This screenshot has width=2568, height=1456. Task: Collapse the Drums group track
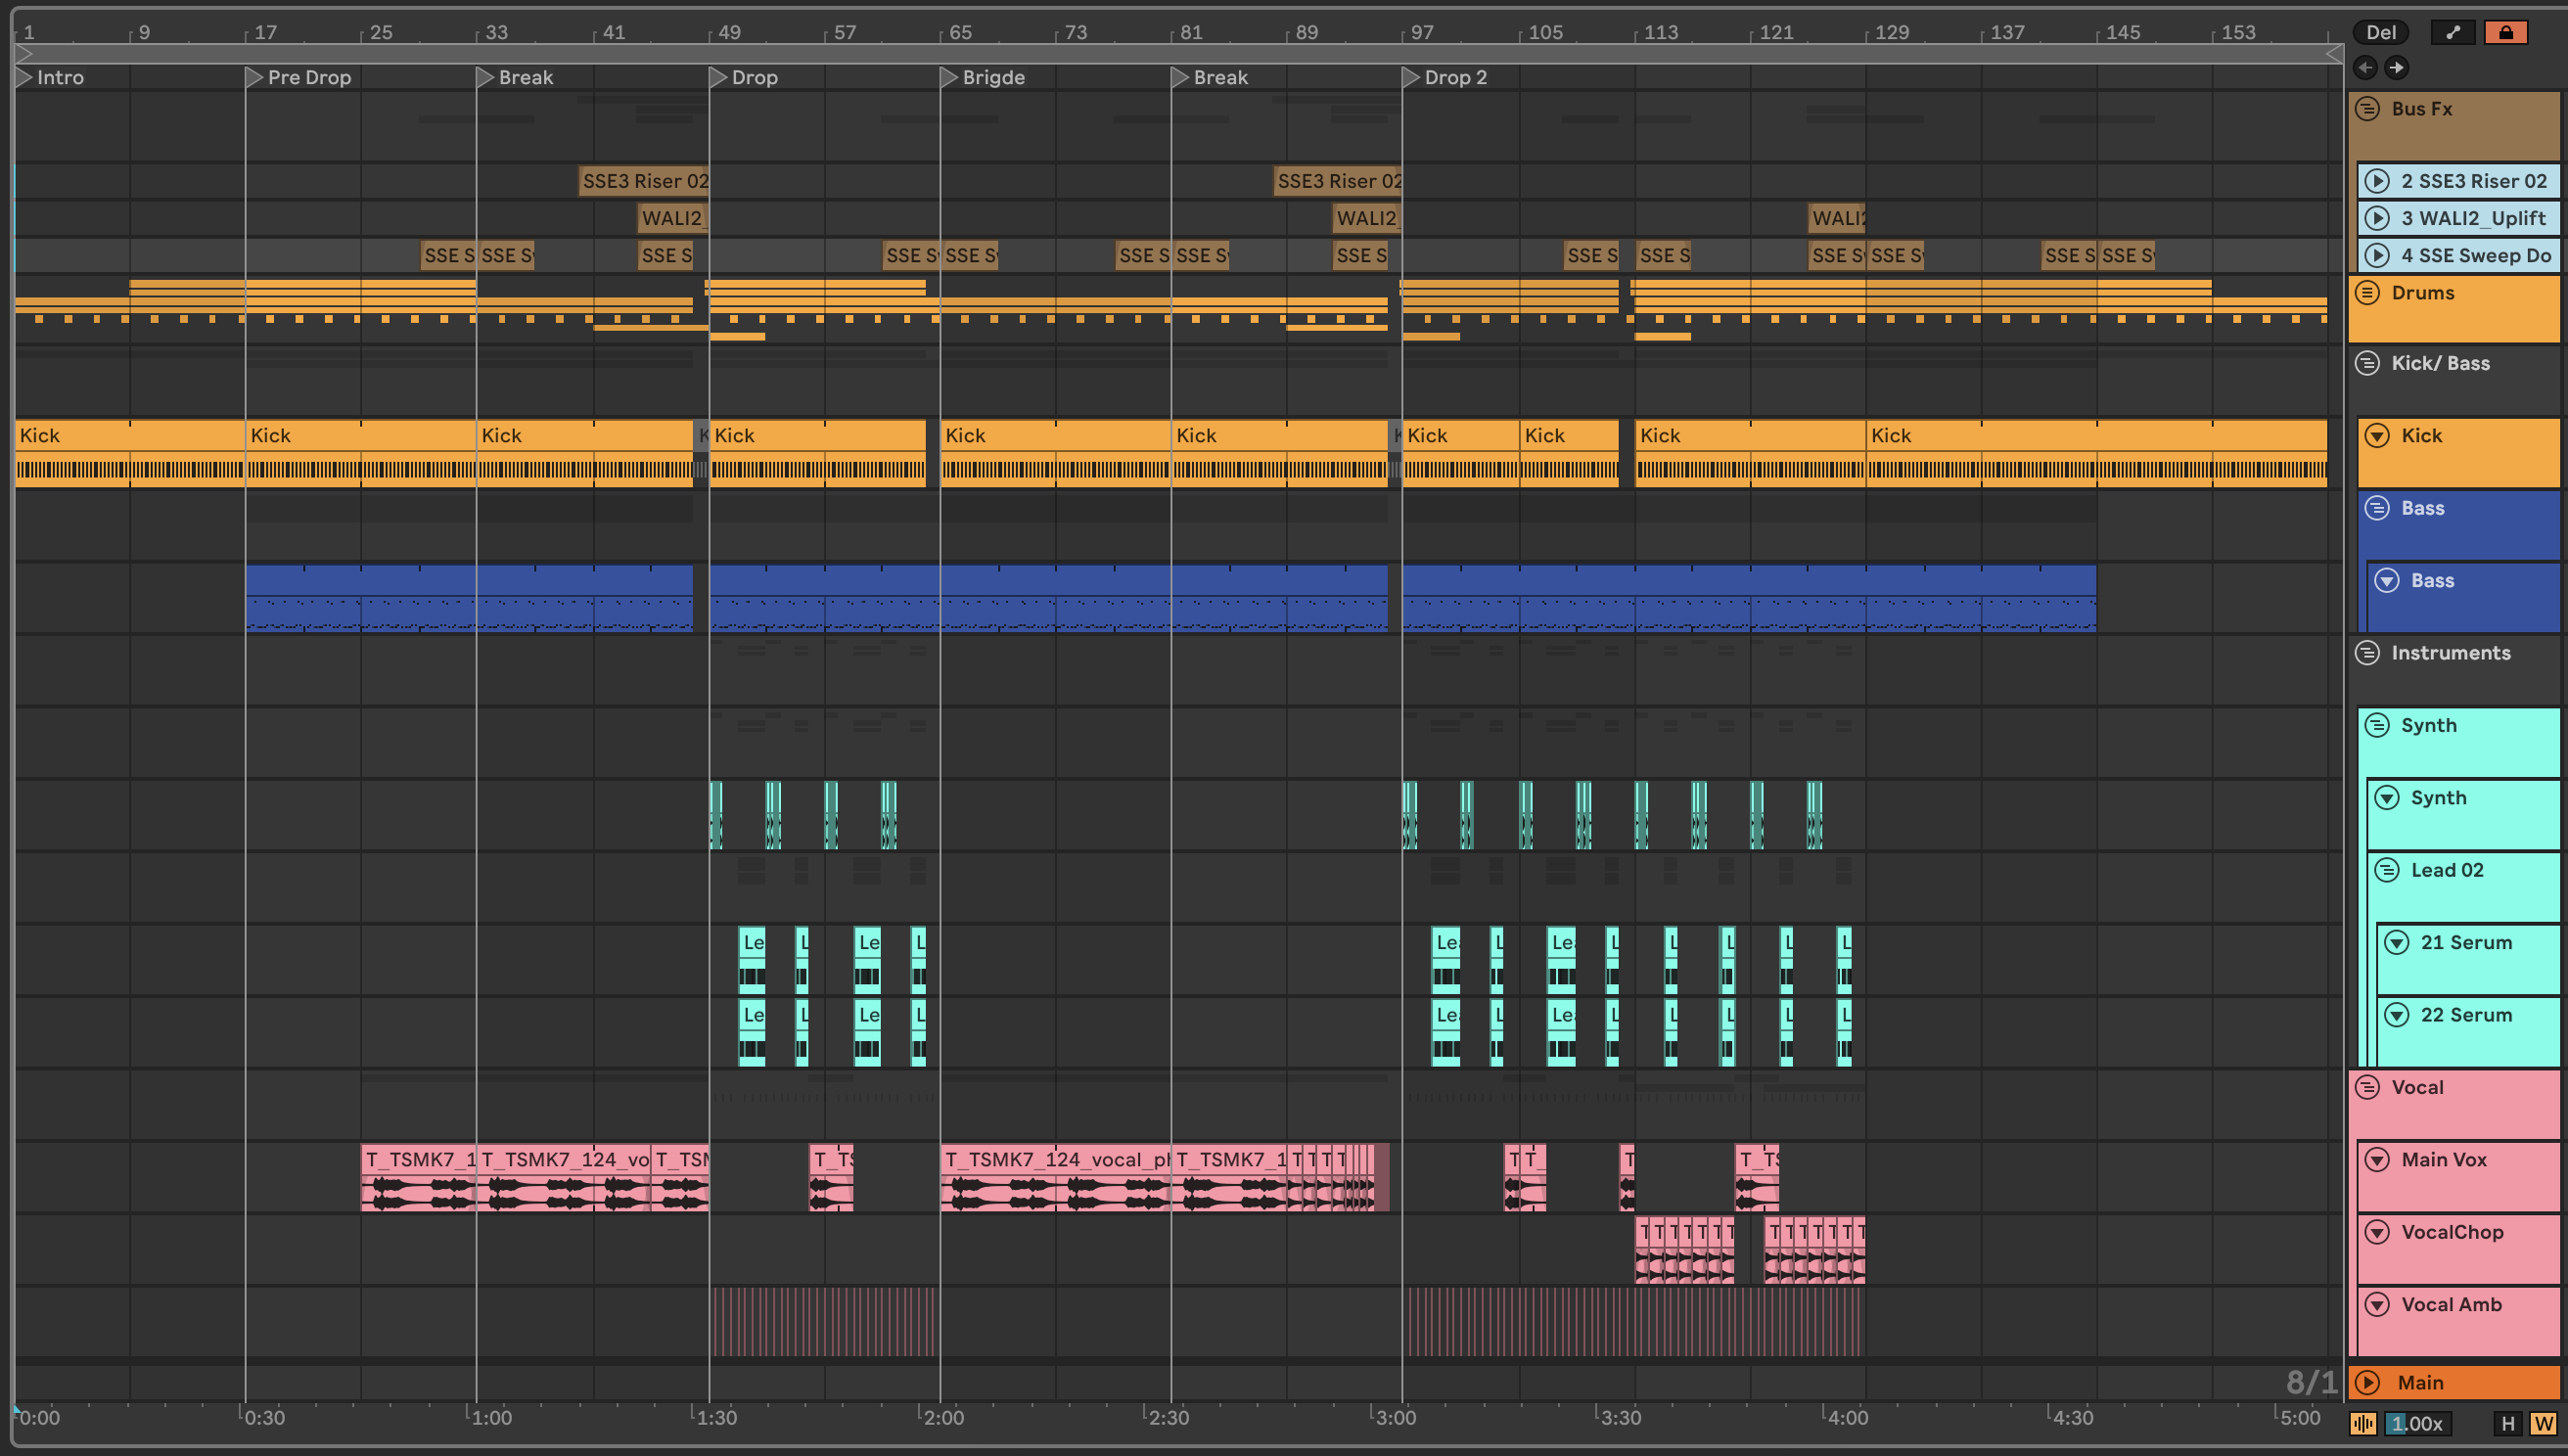(2367, 292)
